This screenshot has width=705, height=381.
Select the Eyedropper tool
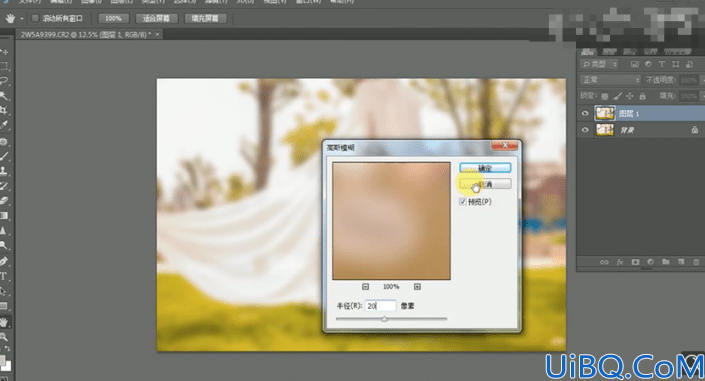tap(4, 125)
